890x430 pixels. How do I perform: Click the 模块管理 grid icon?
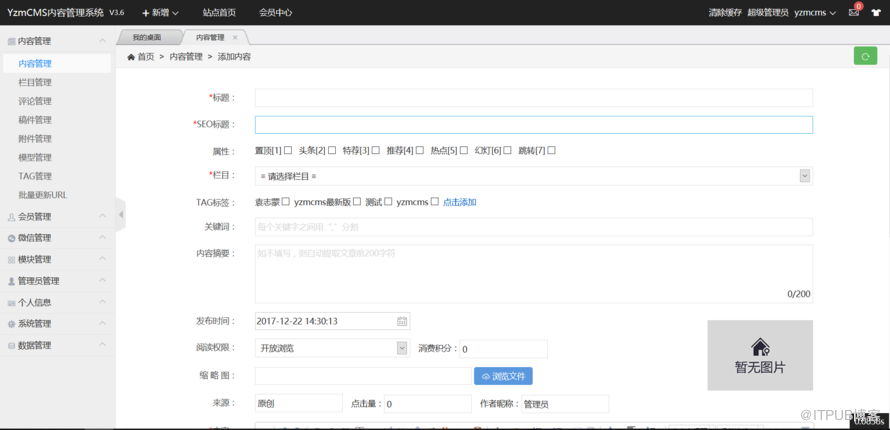[x=11, y=260]
